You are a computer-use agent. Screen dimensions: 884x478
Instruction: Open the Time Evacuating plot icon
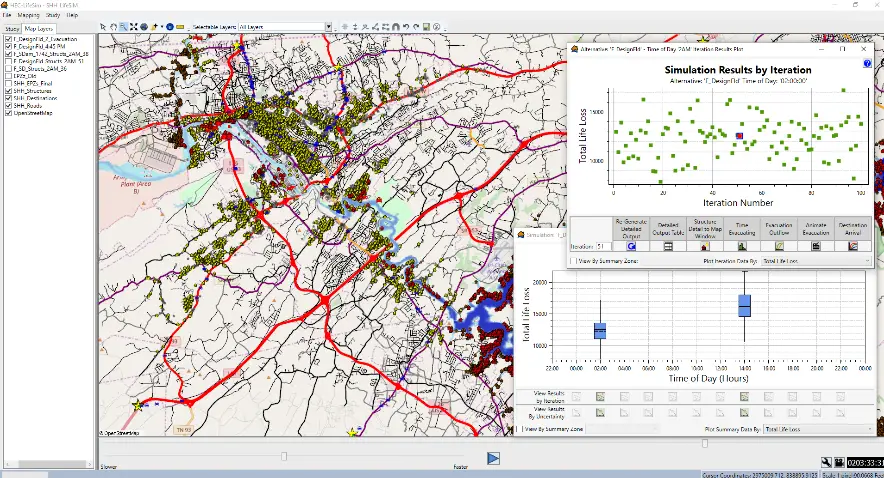click(x=742, y=245)
